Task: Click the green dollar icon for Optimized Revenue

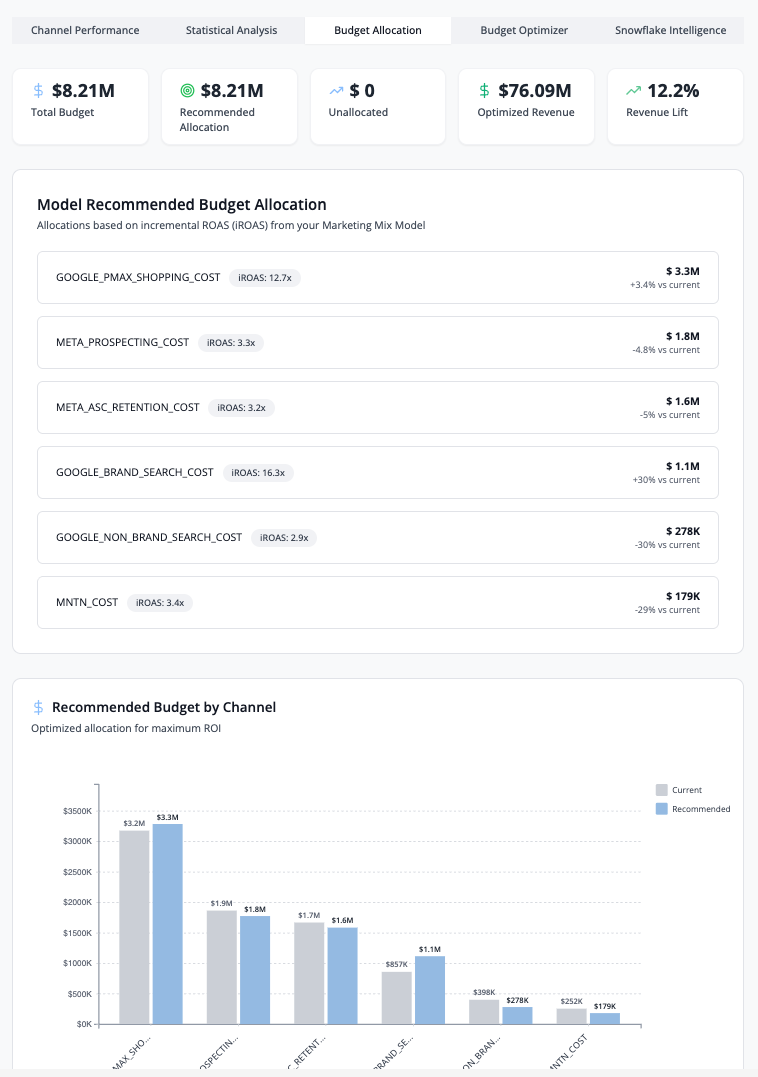Action: click(x=485, y=91)
